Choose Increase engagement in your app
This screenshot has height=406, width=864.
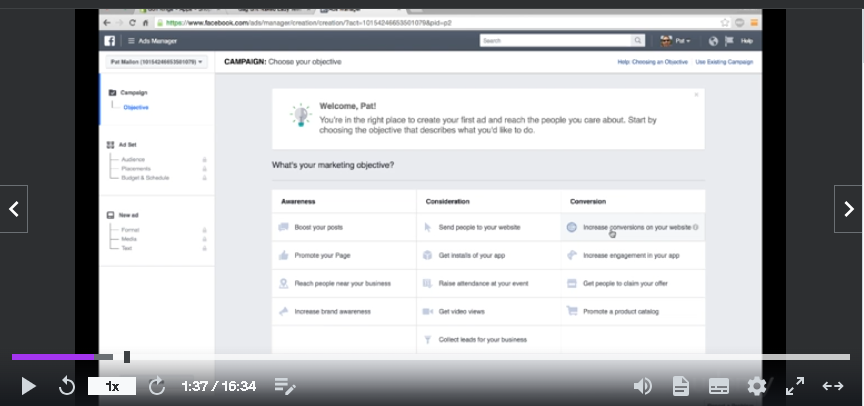(633, 255)
